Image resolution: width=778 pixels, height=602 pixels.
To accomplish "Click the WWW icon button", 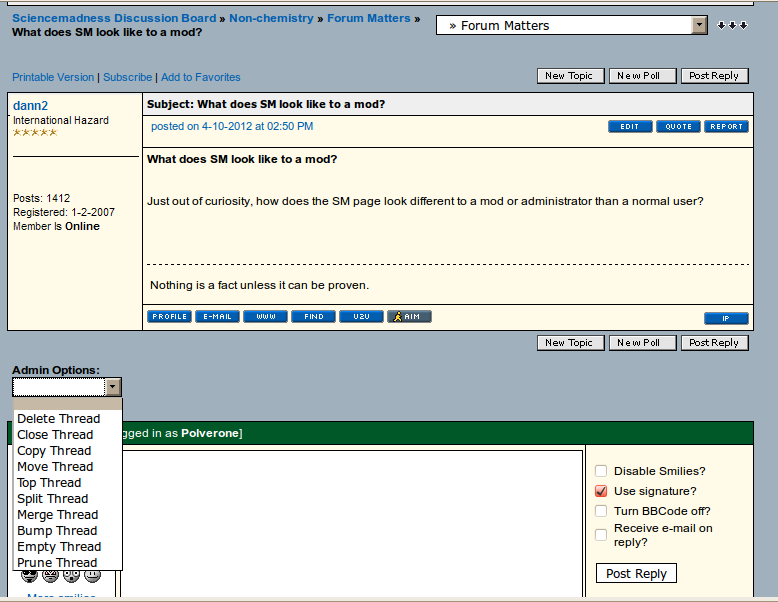I will (x=265, y=317).
